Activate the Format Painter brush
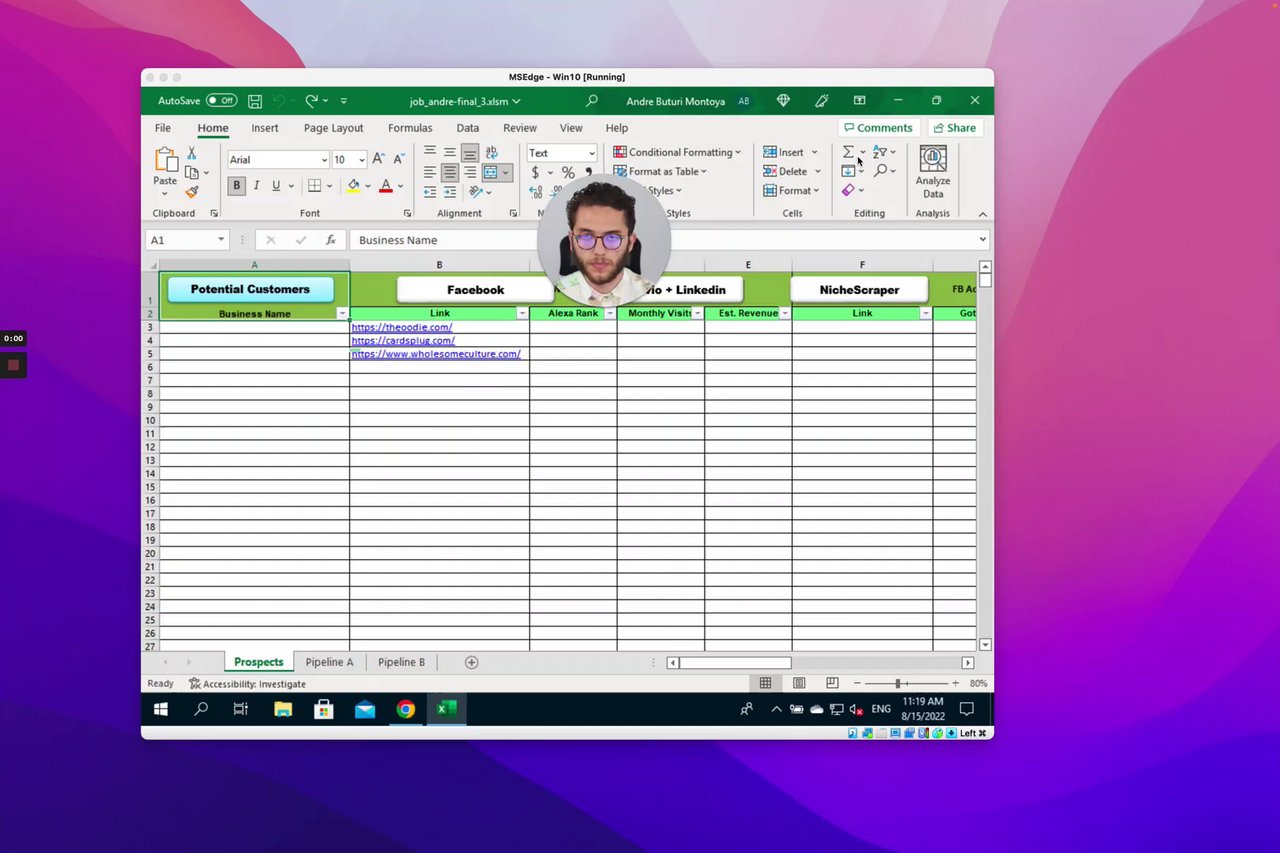1280x853 pixels. pyautogui.click(x=192, y=191)
